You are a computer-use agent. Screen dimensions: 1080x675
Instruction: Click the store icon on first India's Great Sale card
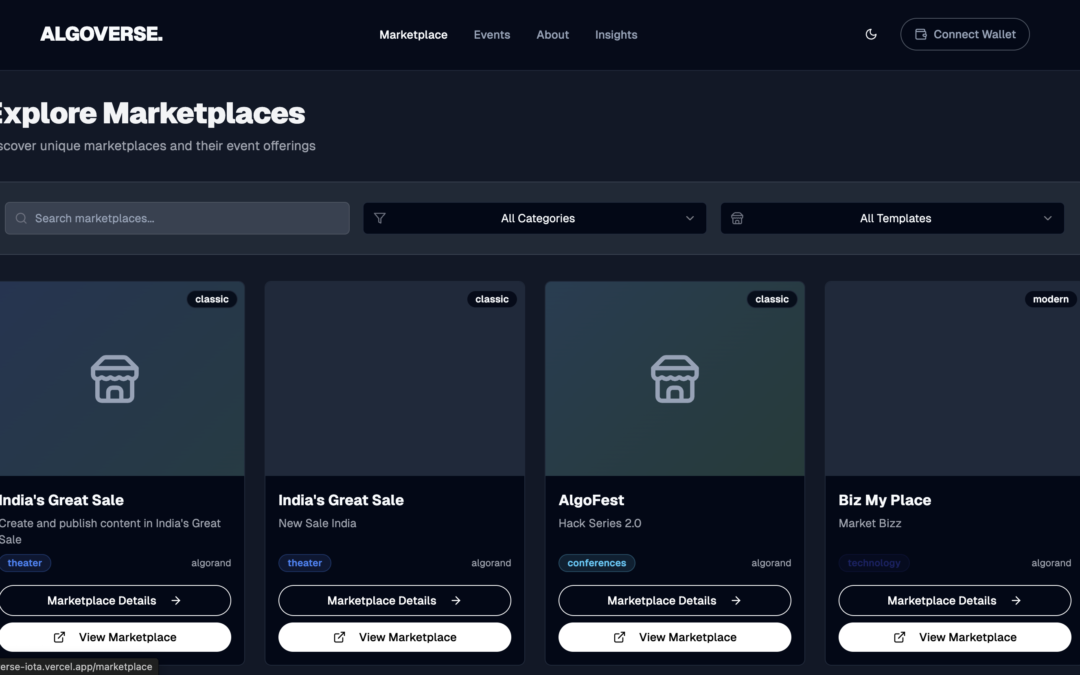coord(114,379)
